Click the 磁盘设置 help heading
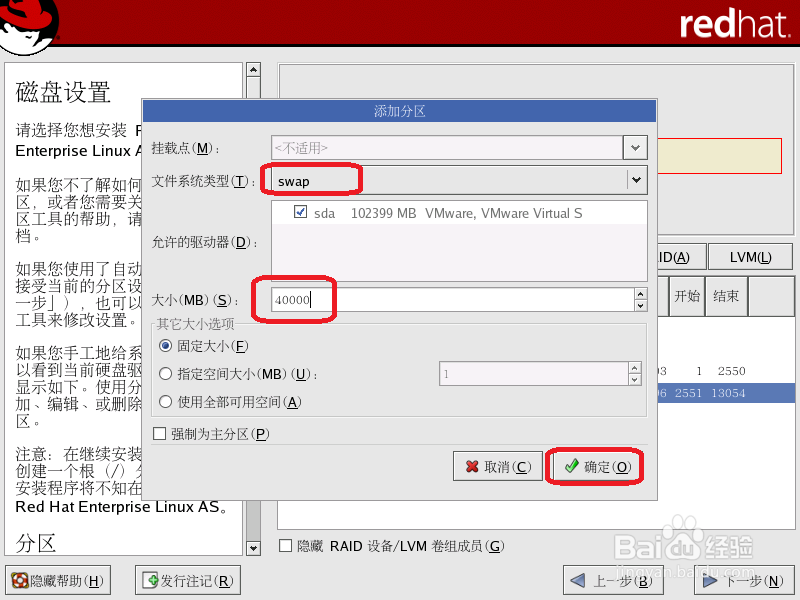Screen dimensions: 800x600 pos(63,92)
